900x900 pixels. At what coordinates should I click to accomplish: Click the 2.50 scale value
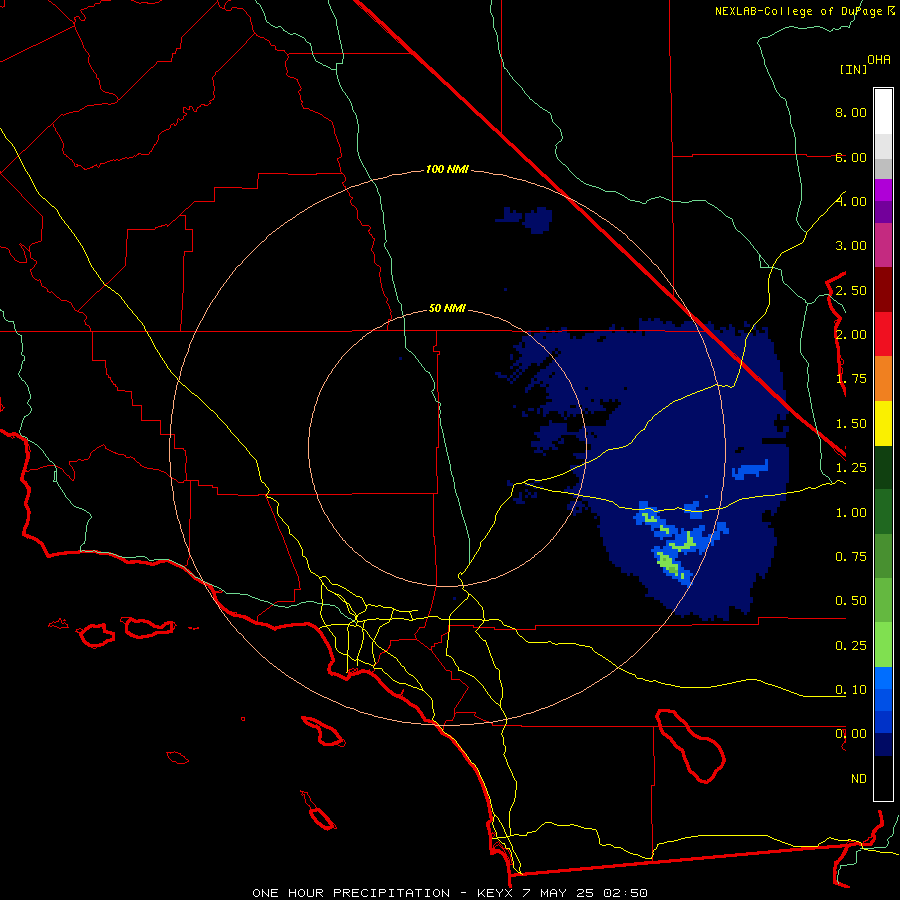[851, 290]
